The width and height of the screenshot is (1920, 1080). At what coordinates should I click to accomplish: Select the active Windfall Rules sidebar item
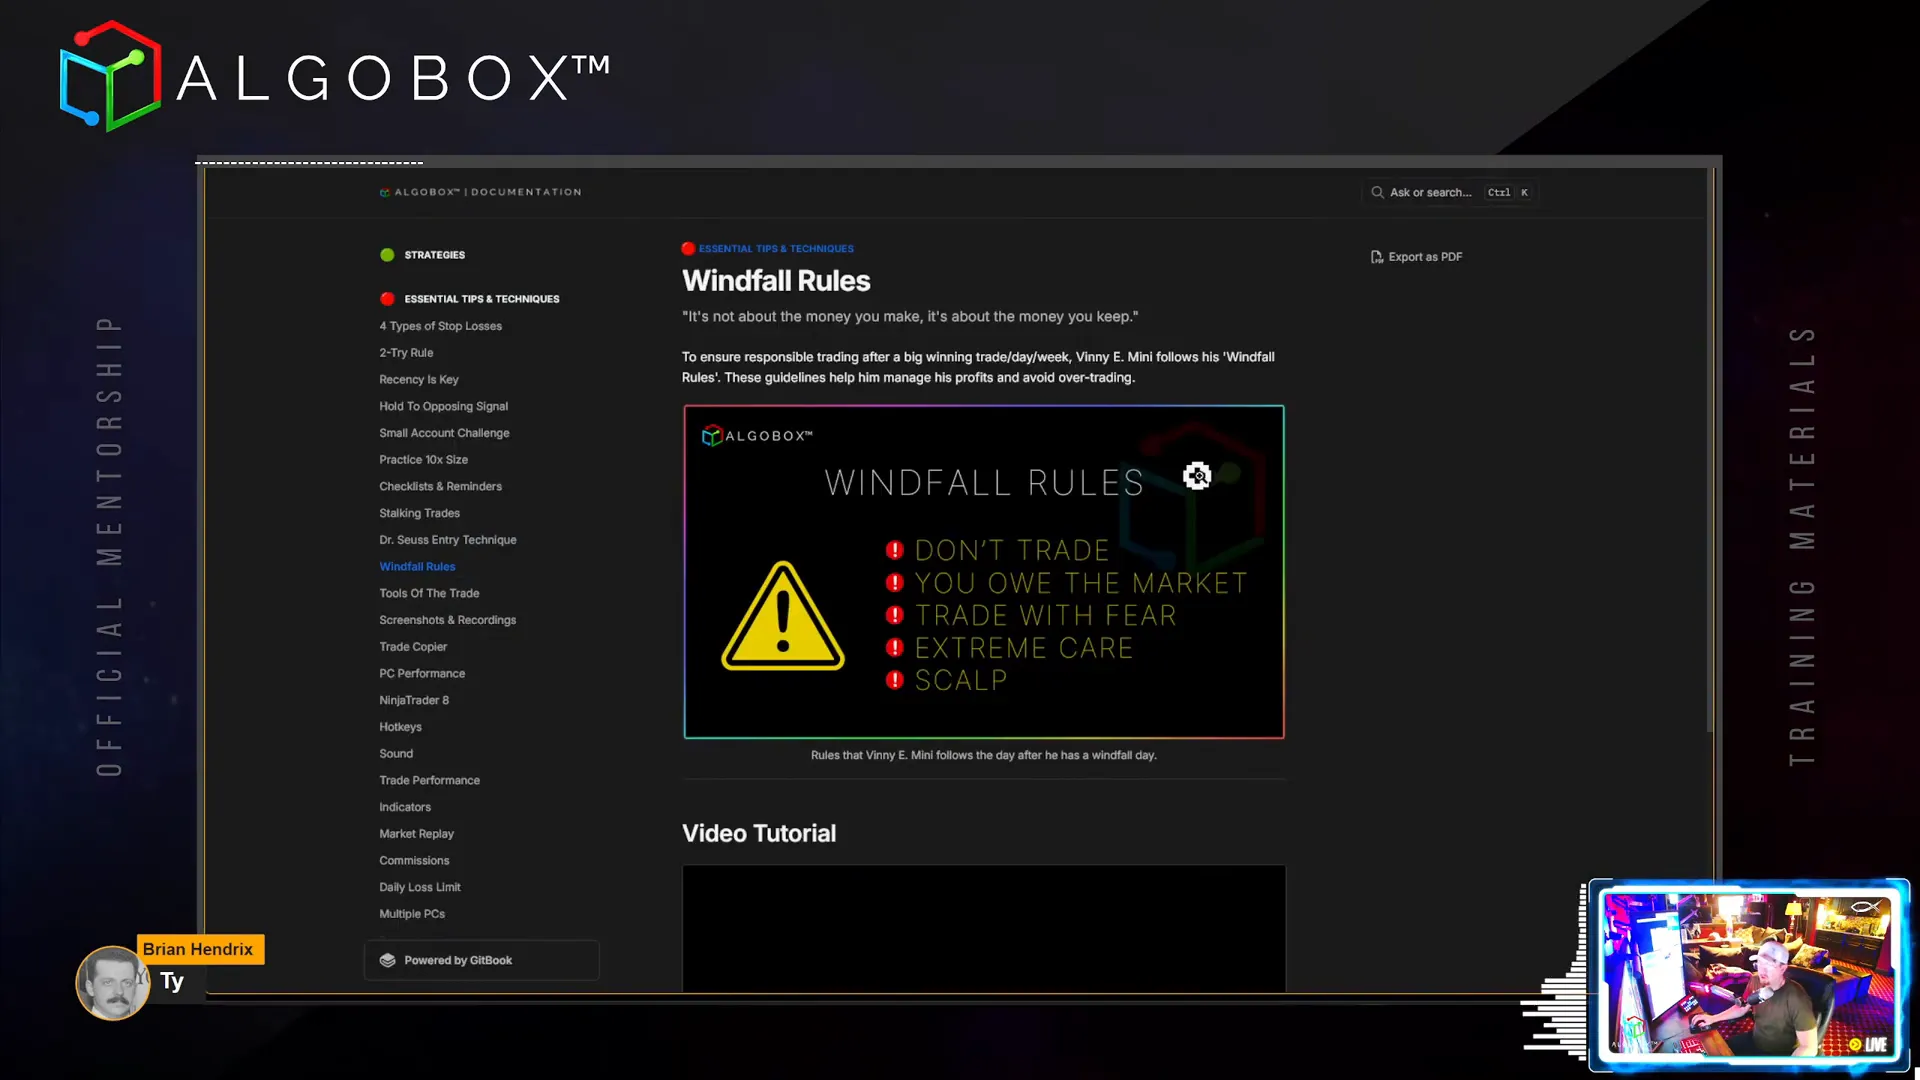[x=417, y=567]
